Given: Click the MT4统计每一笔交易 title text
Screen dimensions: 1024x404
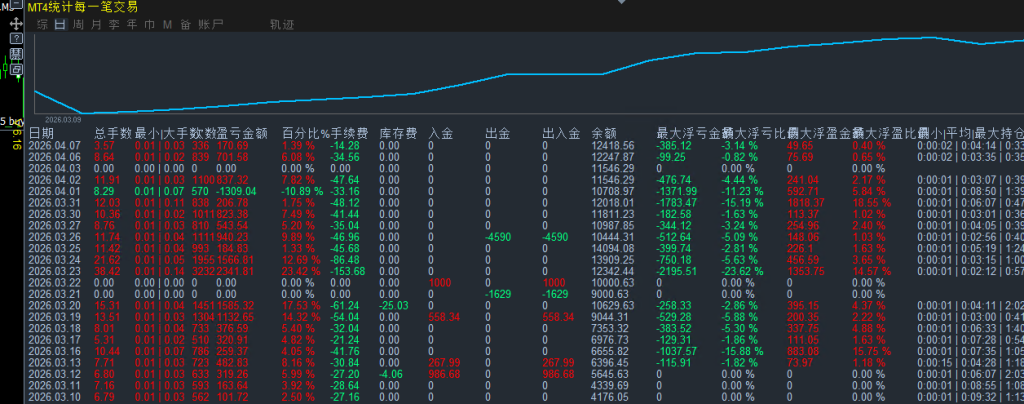Looking at the screenshot, I should (83, 7).
